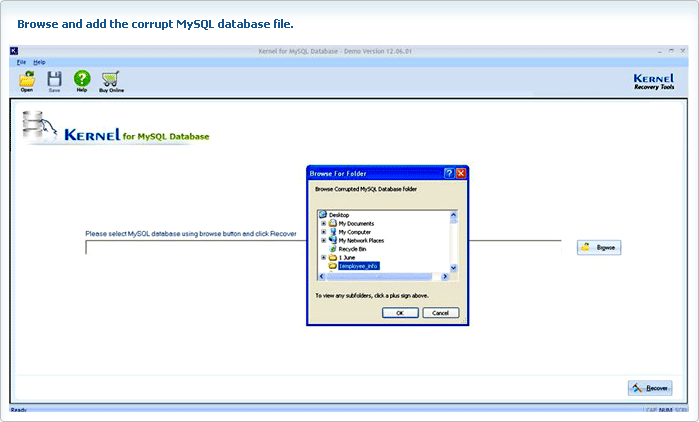This screenshot has width=699, height=422.
Task: Click the MySQL database path input field
Action: 323,247
